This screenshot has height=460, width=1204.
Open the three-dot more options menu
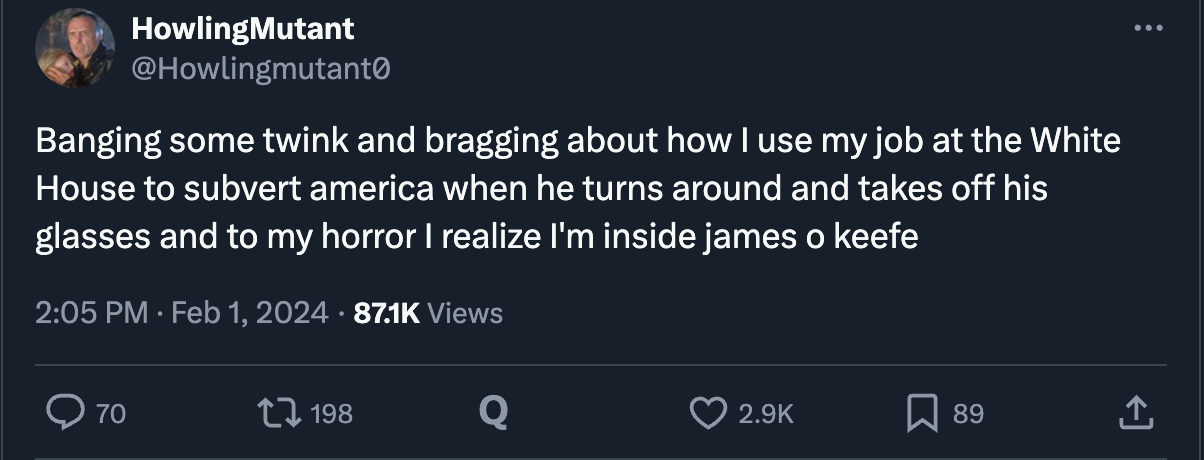click(x=1148, y=27)
